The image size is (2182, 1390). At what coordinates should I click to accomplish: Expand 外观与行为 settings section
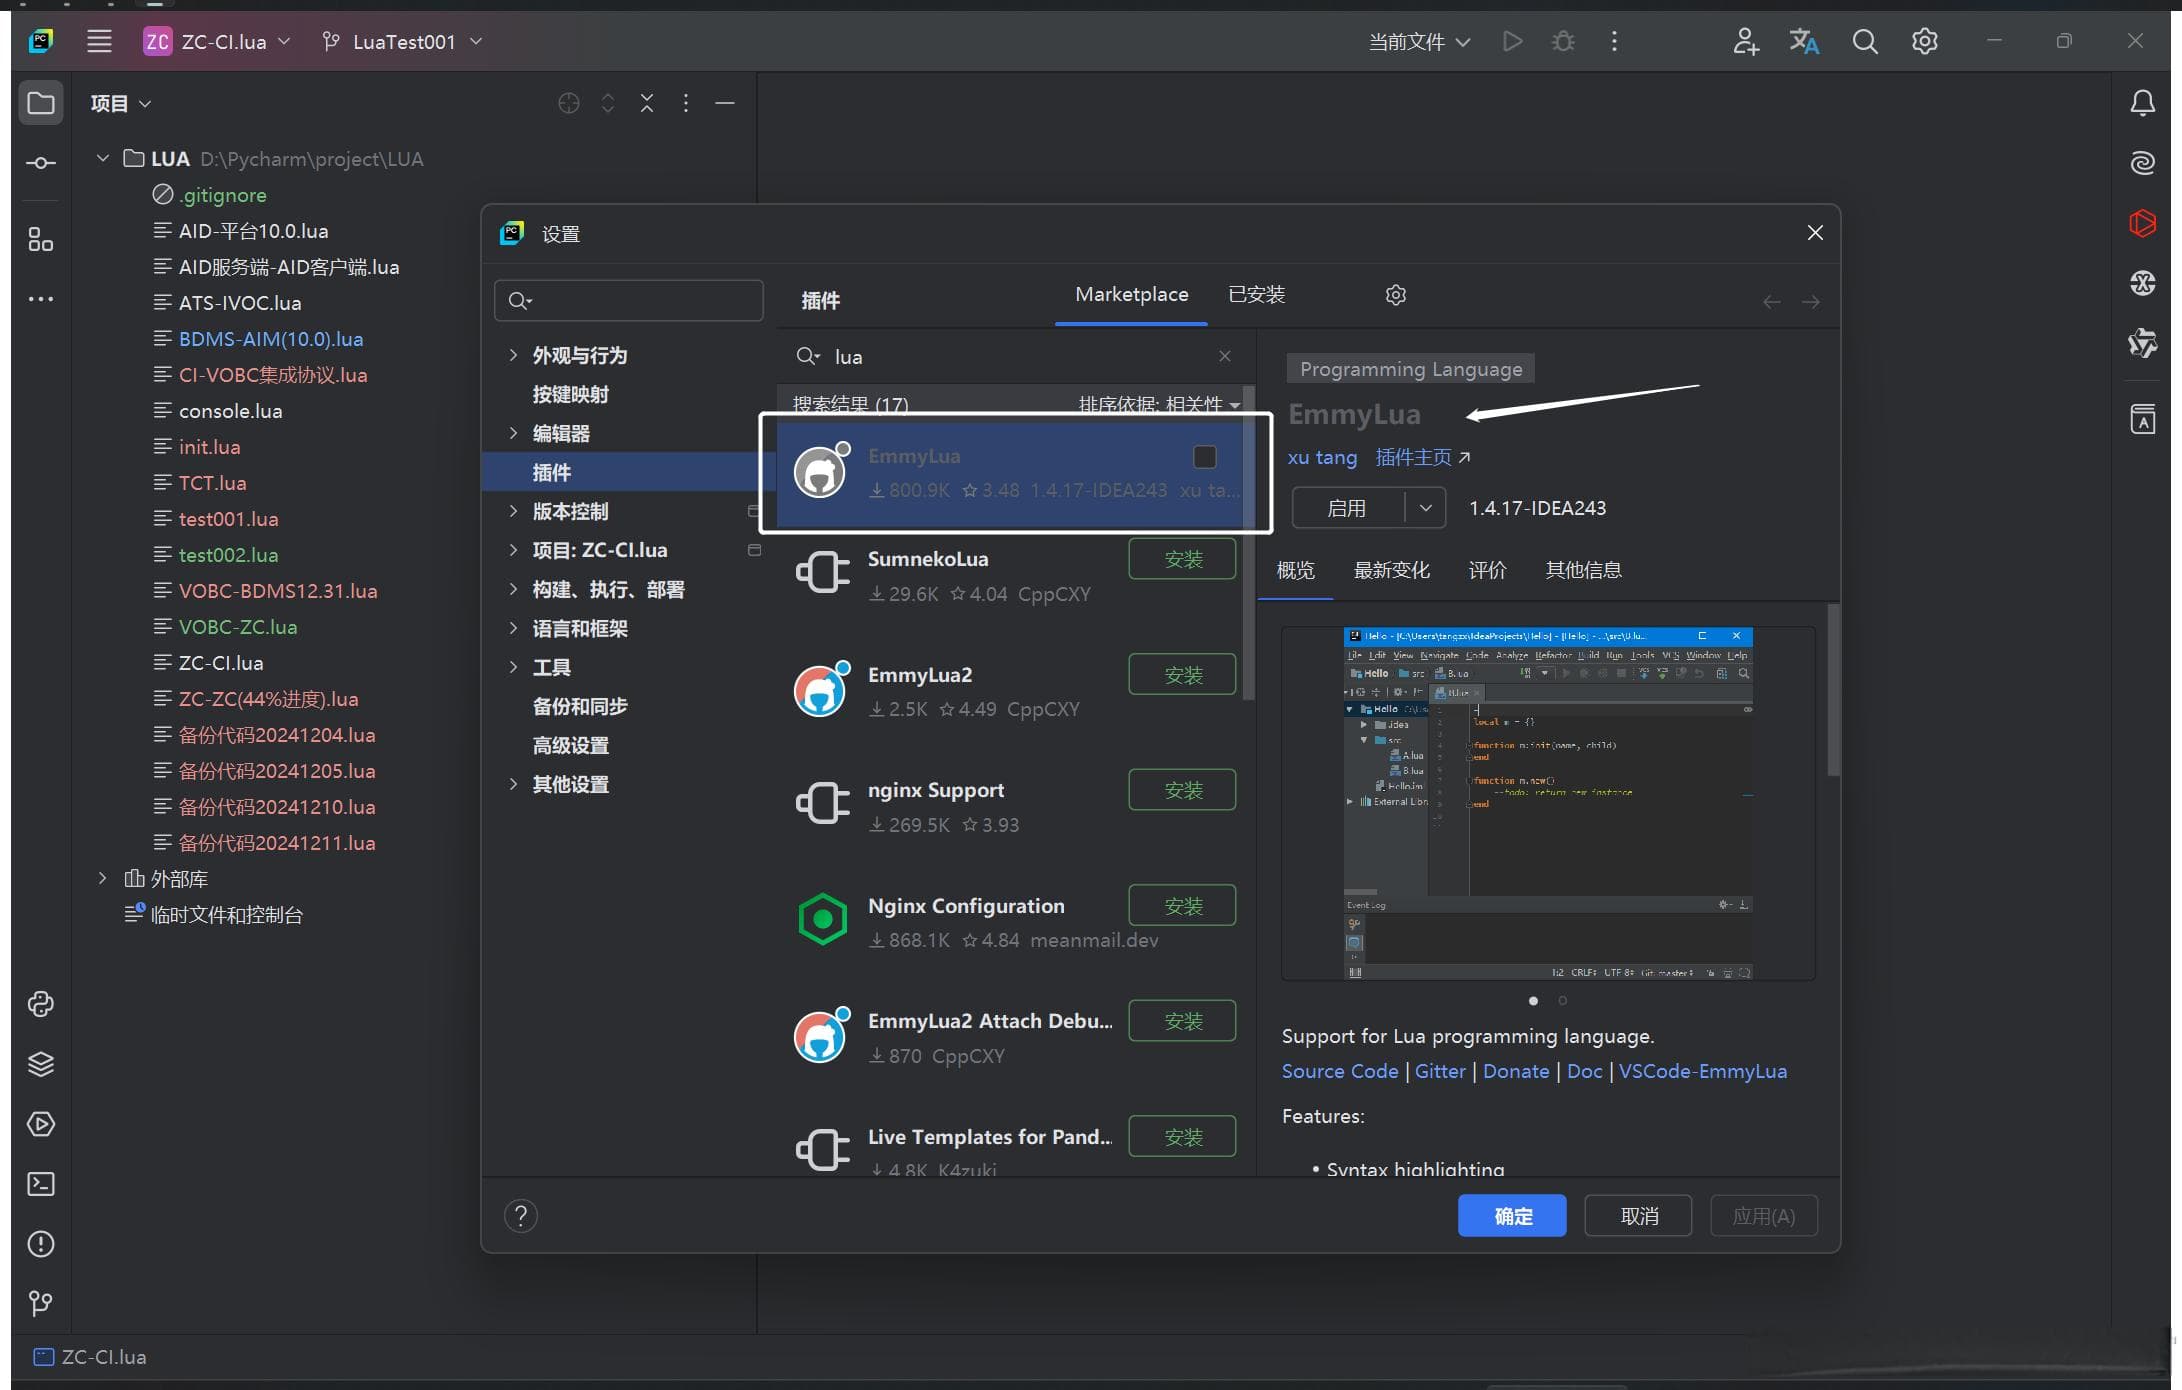tap(513, 355)
